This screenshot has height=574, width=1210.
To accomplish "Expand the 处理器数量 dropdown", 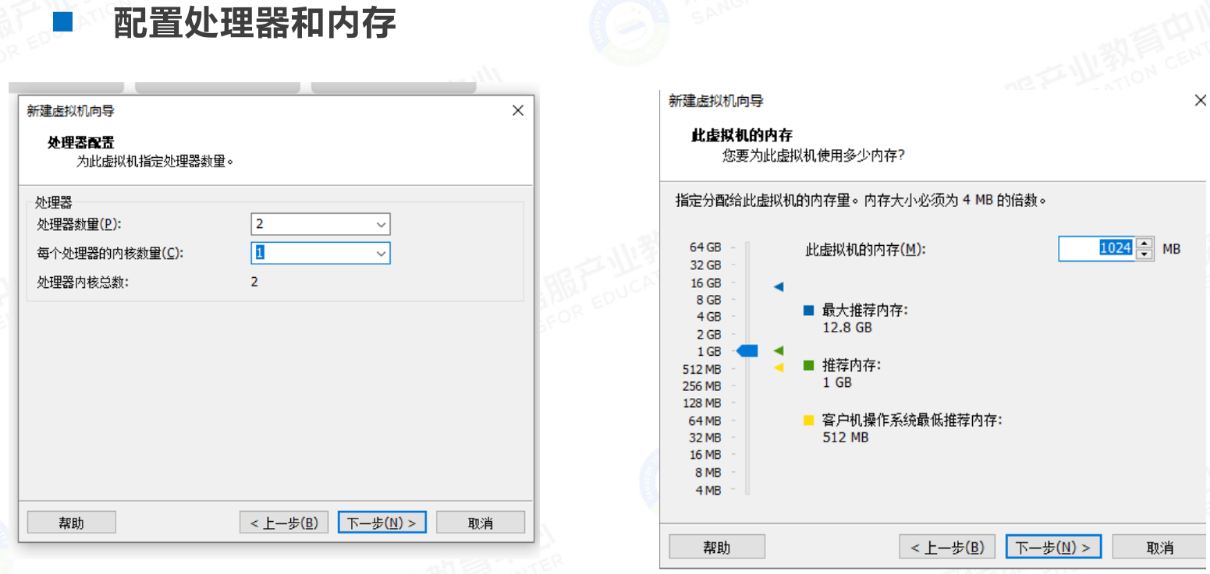I will coord(380,224).
